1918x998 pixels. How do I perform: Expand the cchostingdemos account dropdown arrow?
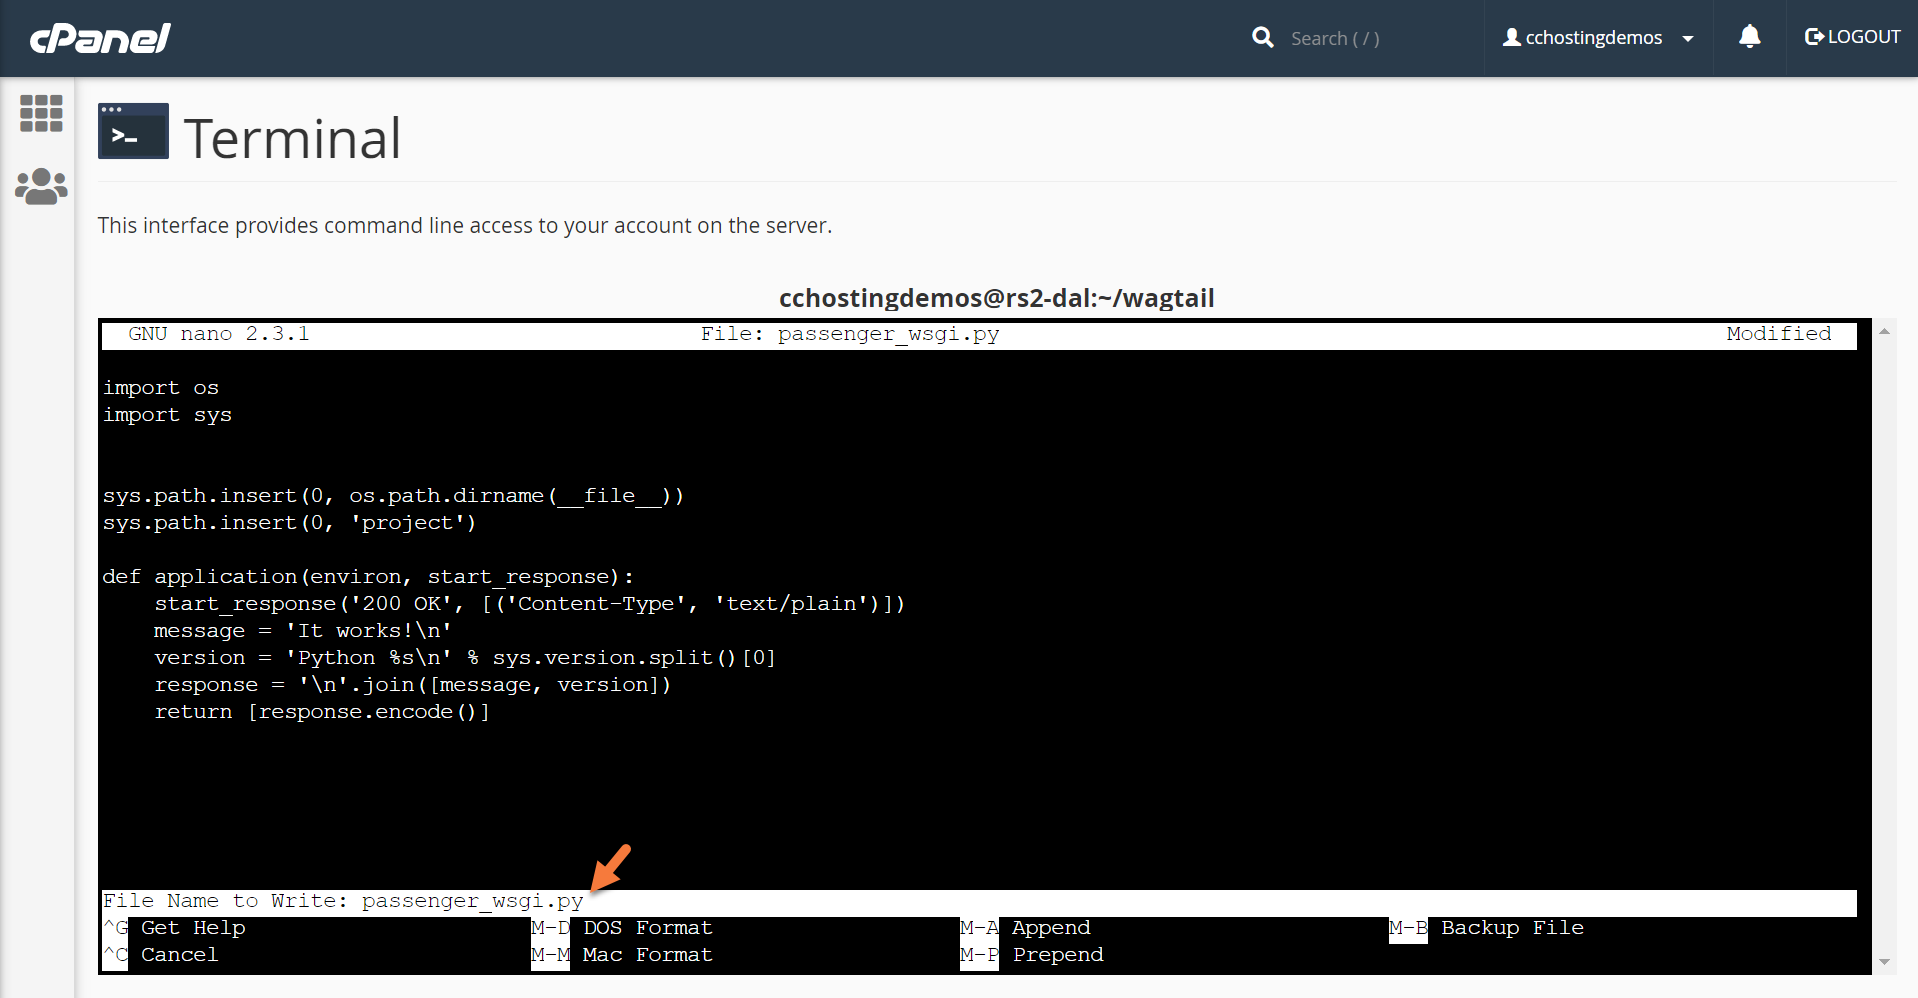(x=1688, y=39)
